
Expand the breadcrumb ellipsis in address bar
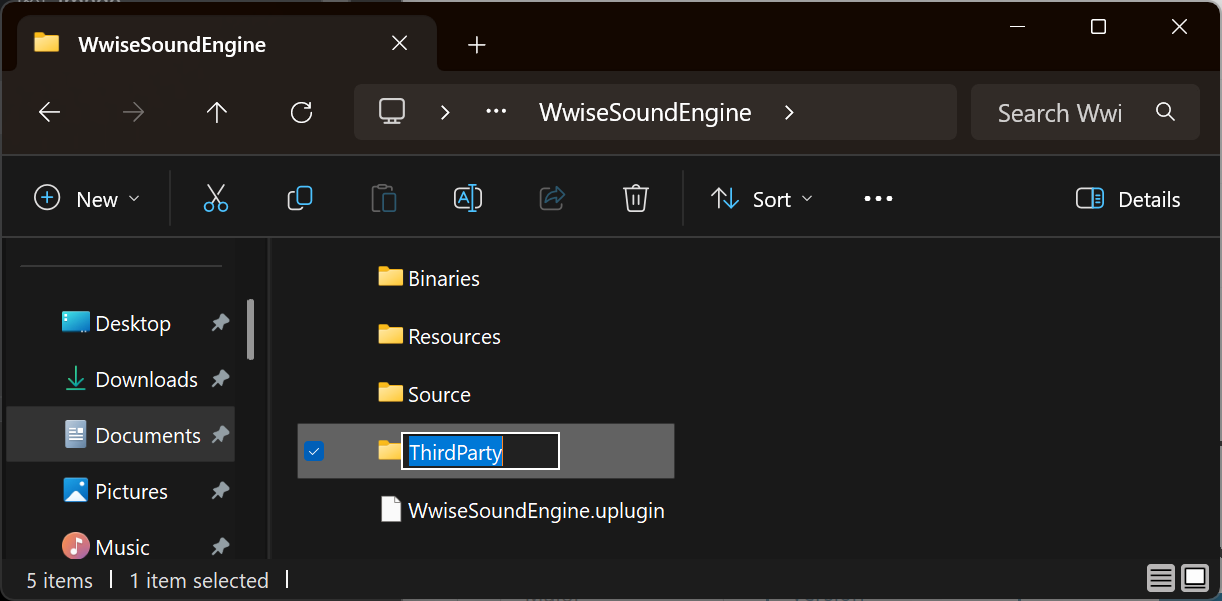[x=495, y=112]
